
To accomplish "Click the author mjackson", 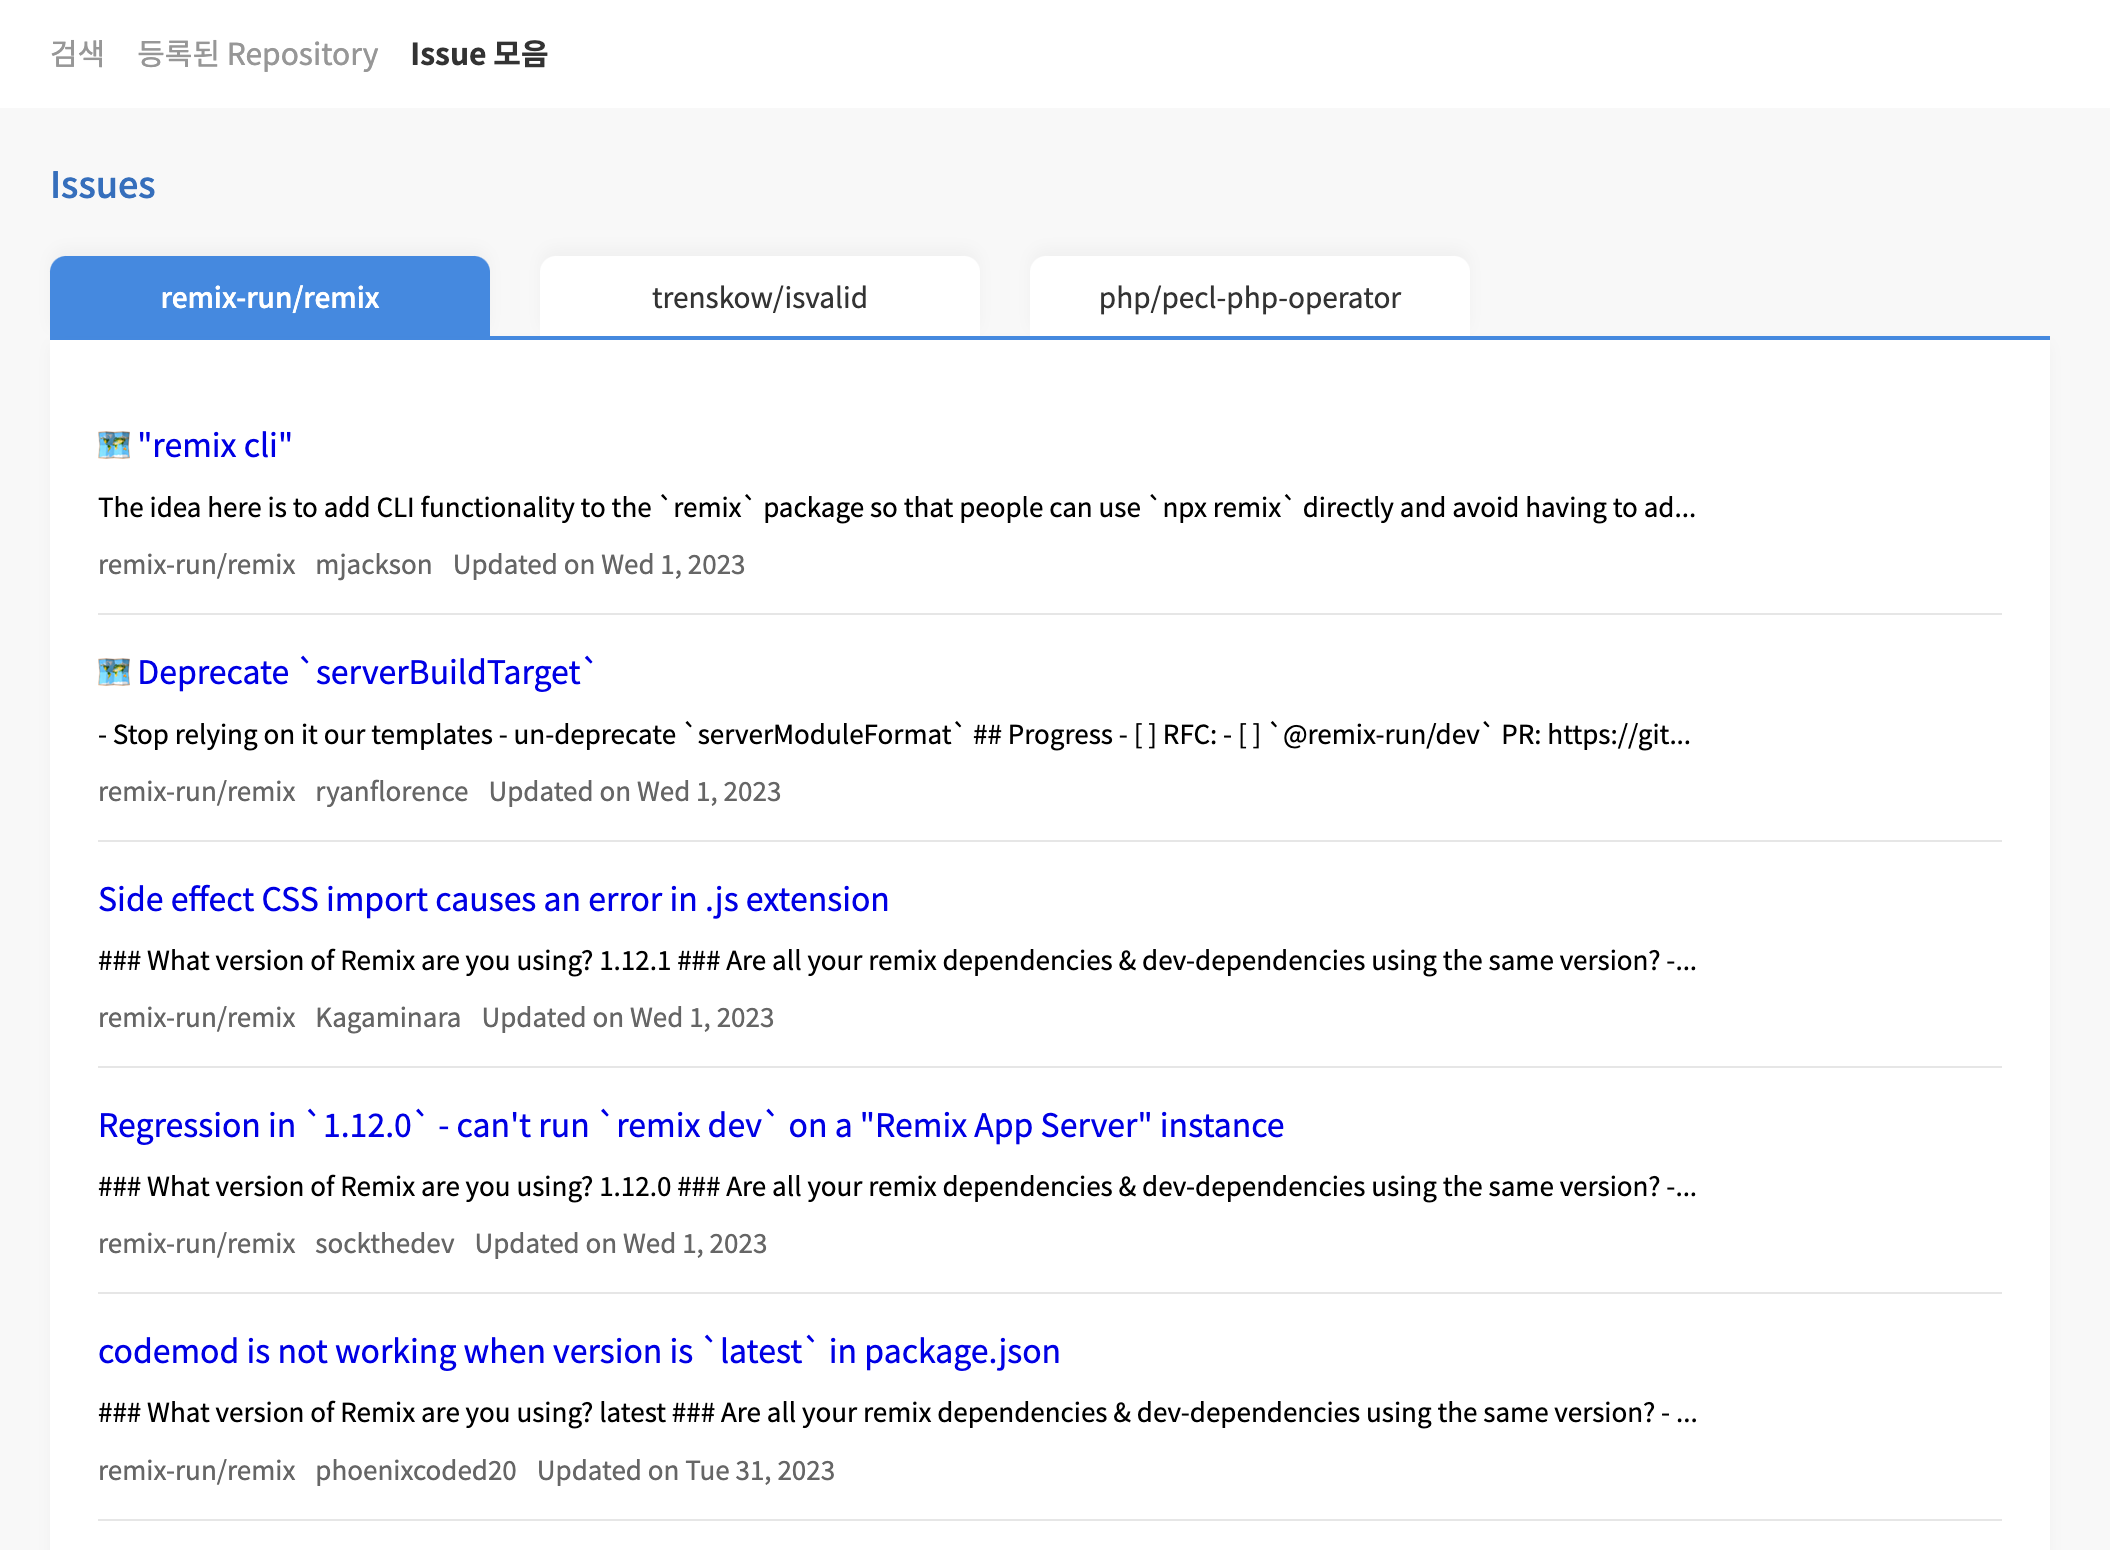I will coord(373,564).
